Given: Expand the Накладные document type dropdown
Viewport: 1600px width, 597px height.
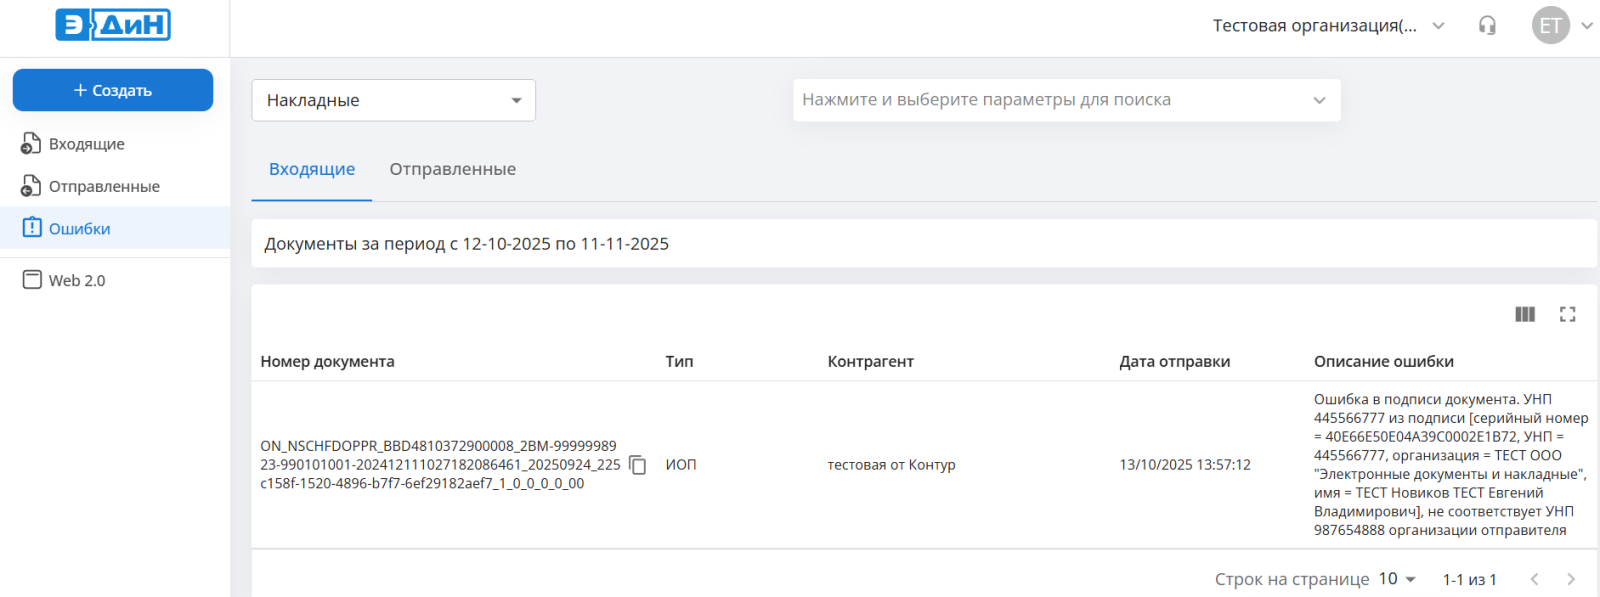Looking at the screenshot, I should (x=393, y=100).
